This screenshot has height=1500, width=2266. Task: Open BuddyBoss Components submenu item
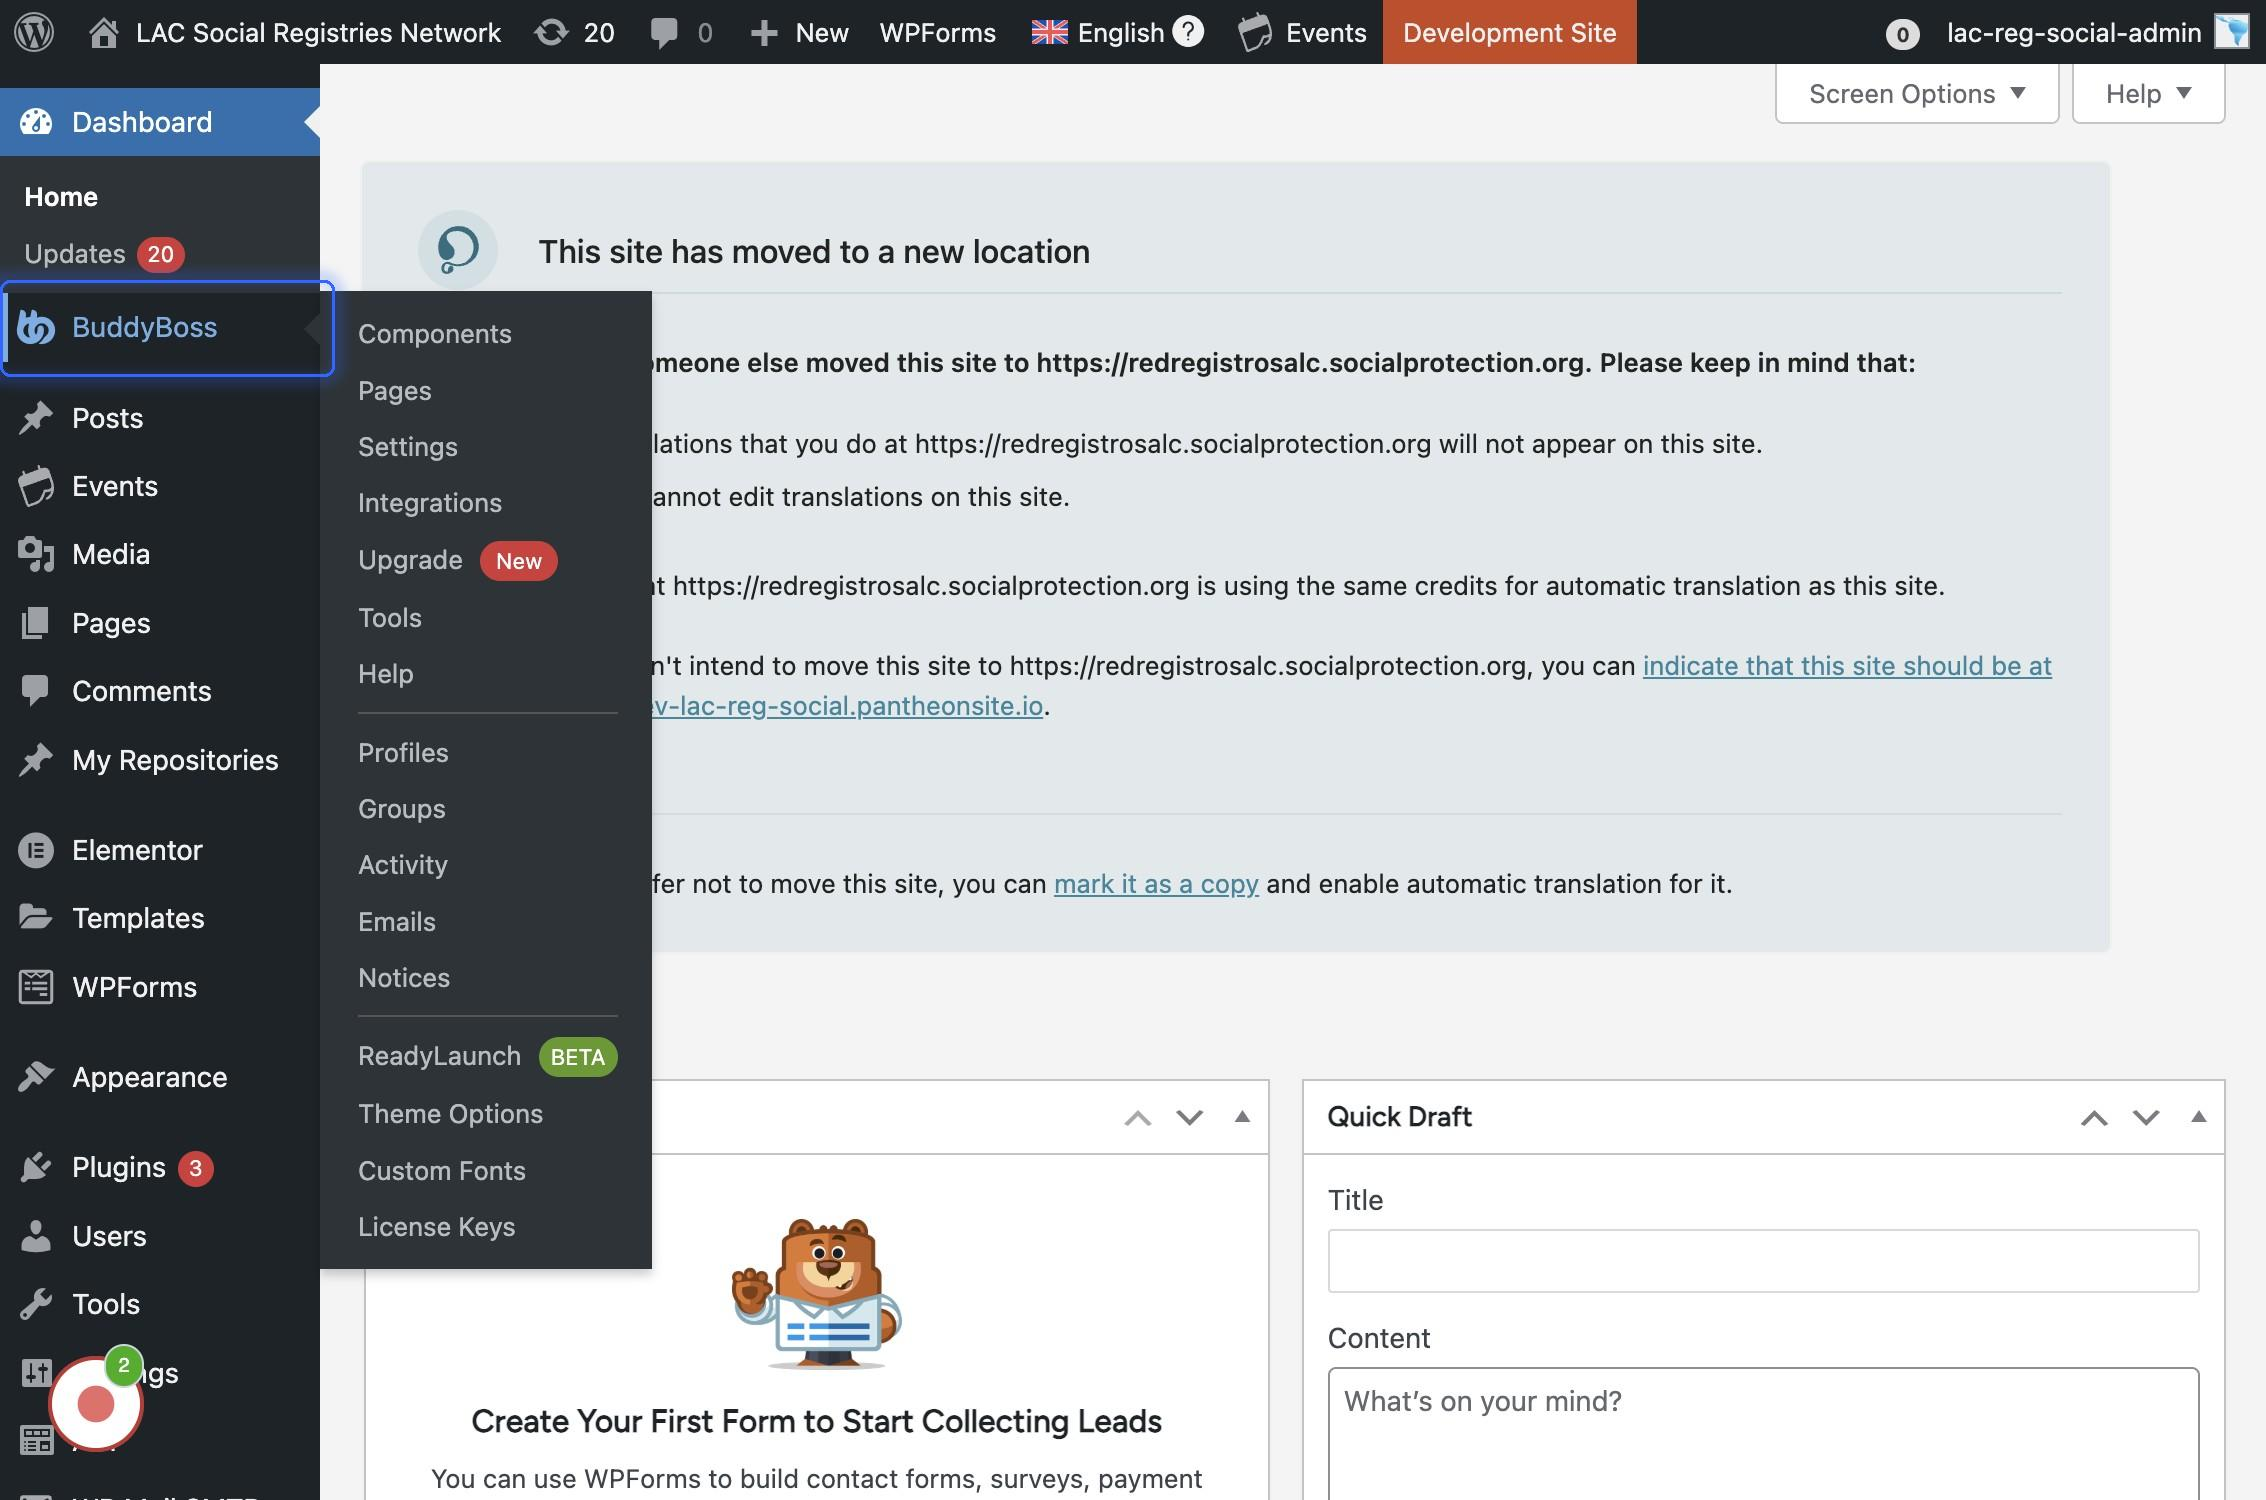click(434, 334)
